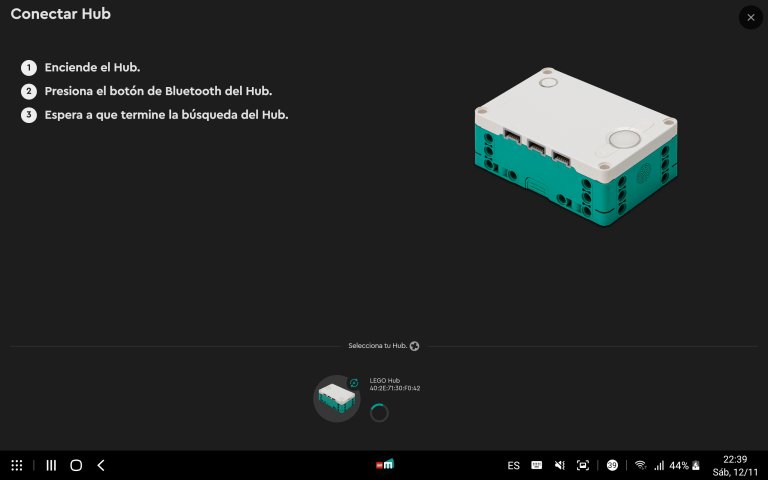Click 'Espera a que termine la búsqueda' step

(x=166, y=115)
